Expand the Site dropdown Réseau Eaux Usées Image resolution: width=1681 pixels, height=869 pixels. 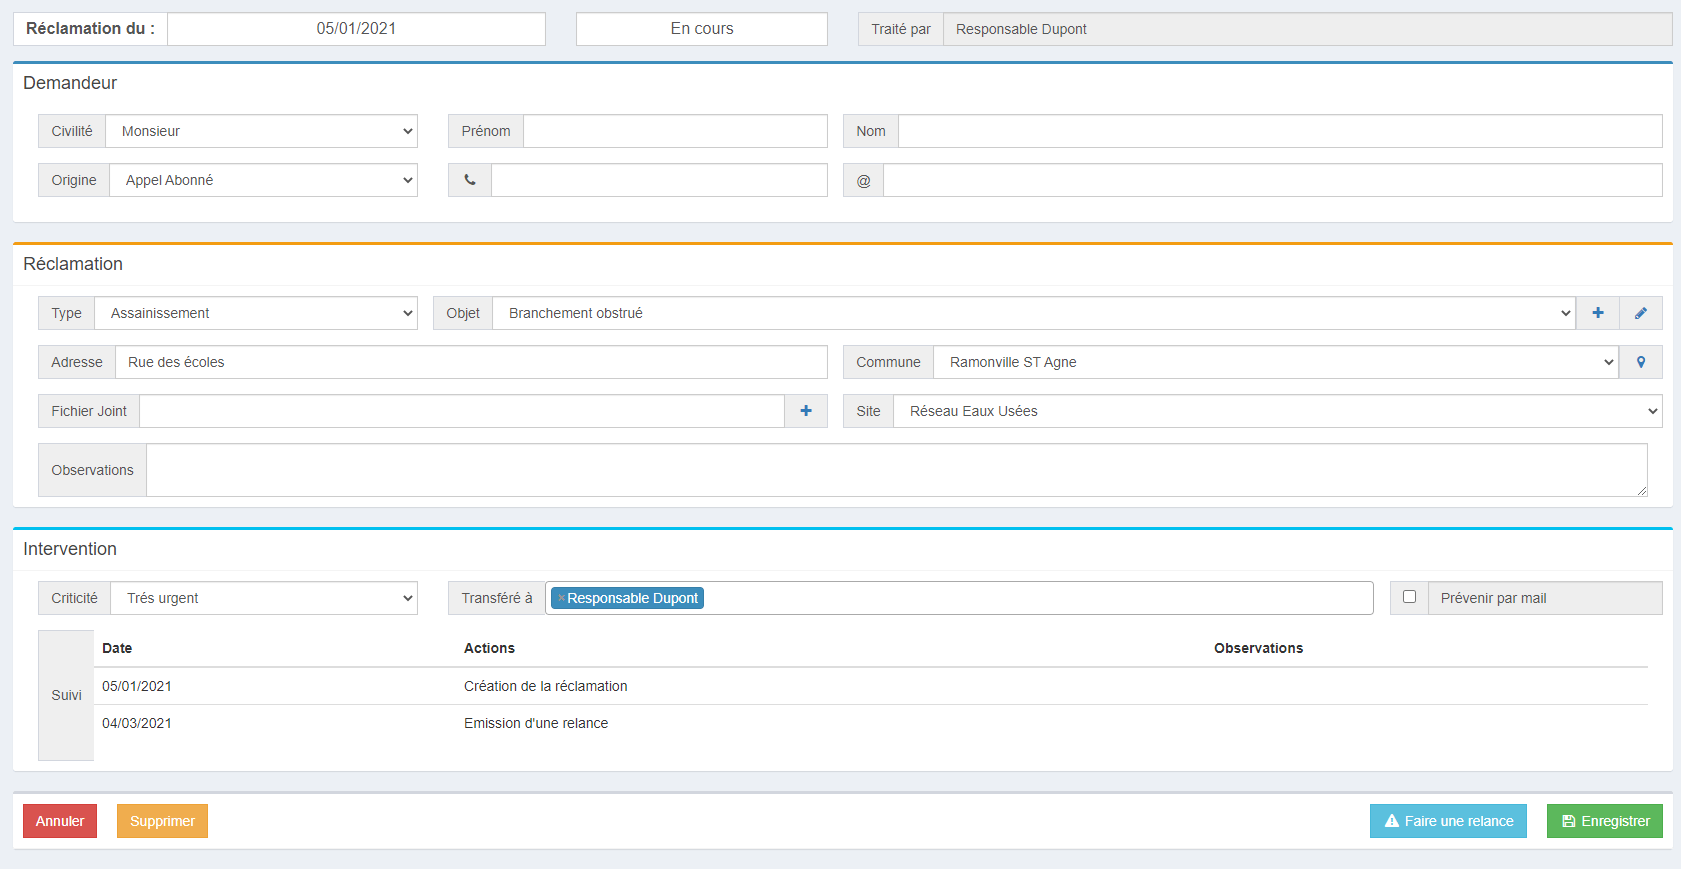pos(1278,411)
